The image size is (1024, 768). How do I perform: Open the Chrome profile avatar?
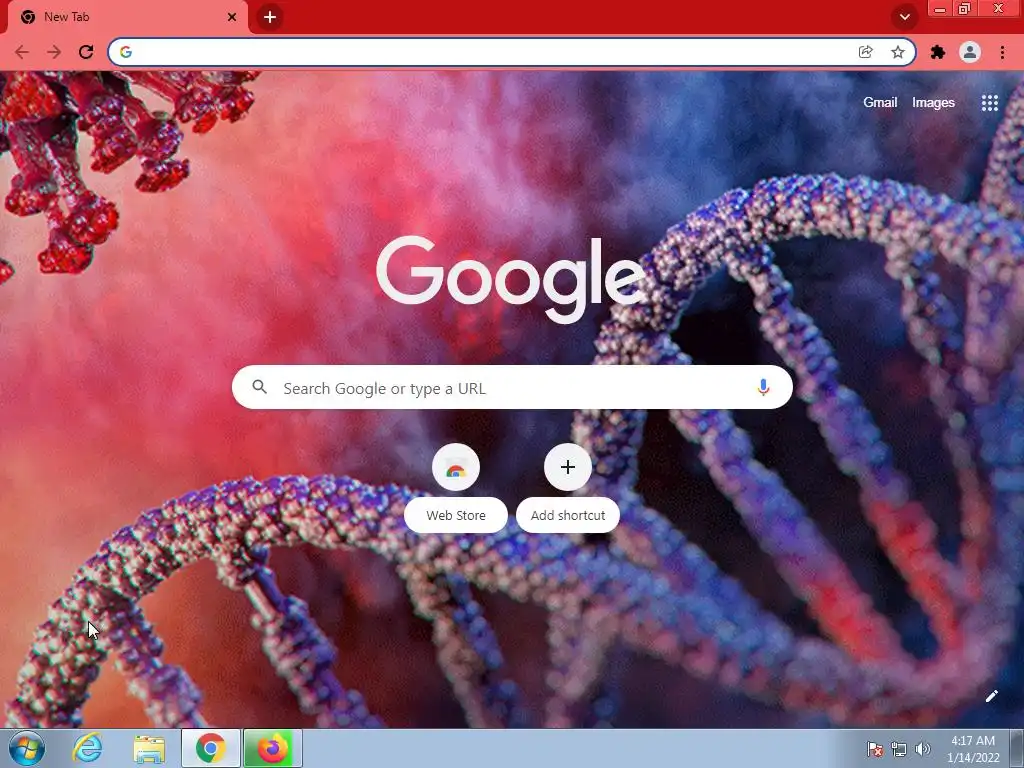970,52
